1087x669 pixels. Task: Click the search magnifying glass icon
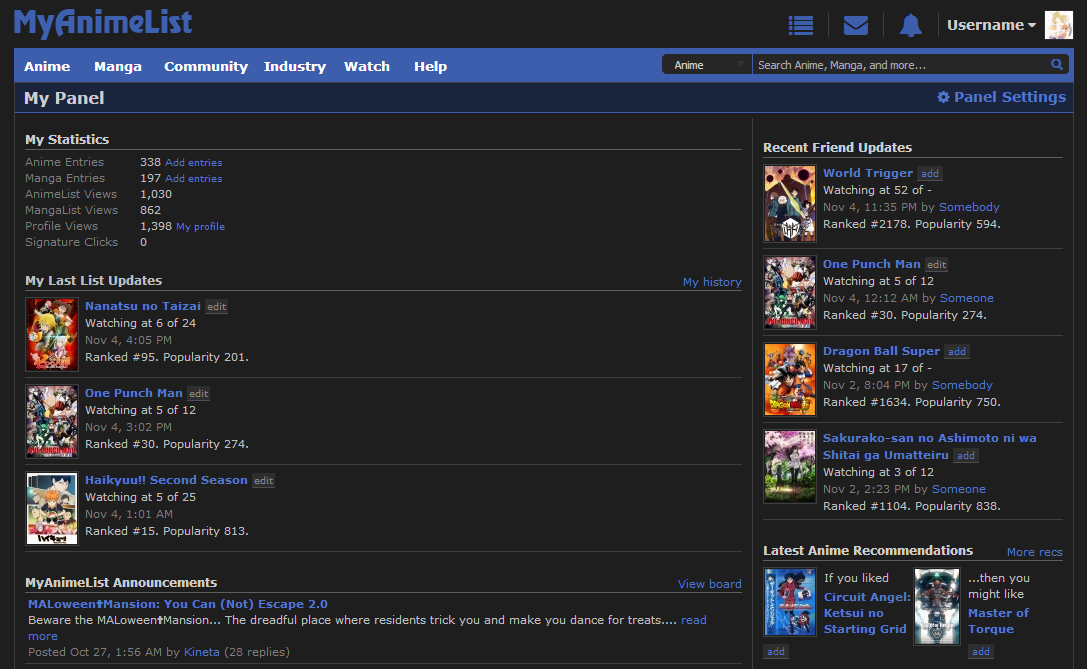[x=1057, y=64]
